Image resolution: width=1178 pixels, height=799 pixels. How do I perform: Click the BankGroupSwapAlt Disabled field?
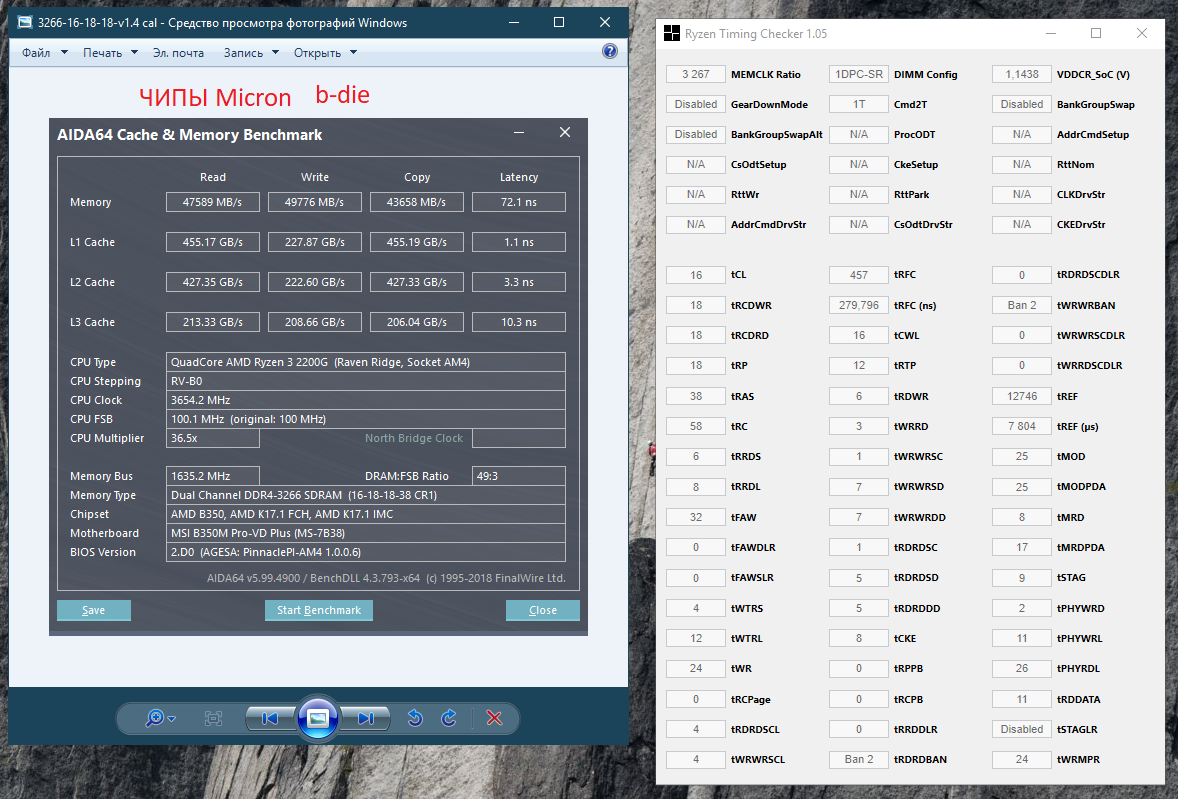pyautogui.click(x=696, y=134)
